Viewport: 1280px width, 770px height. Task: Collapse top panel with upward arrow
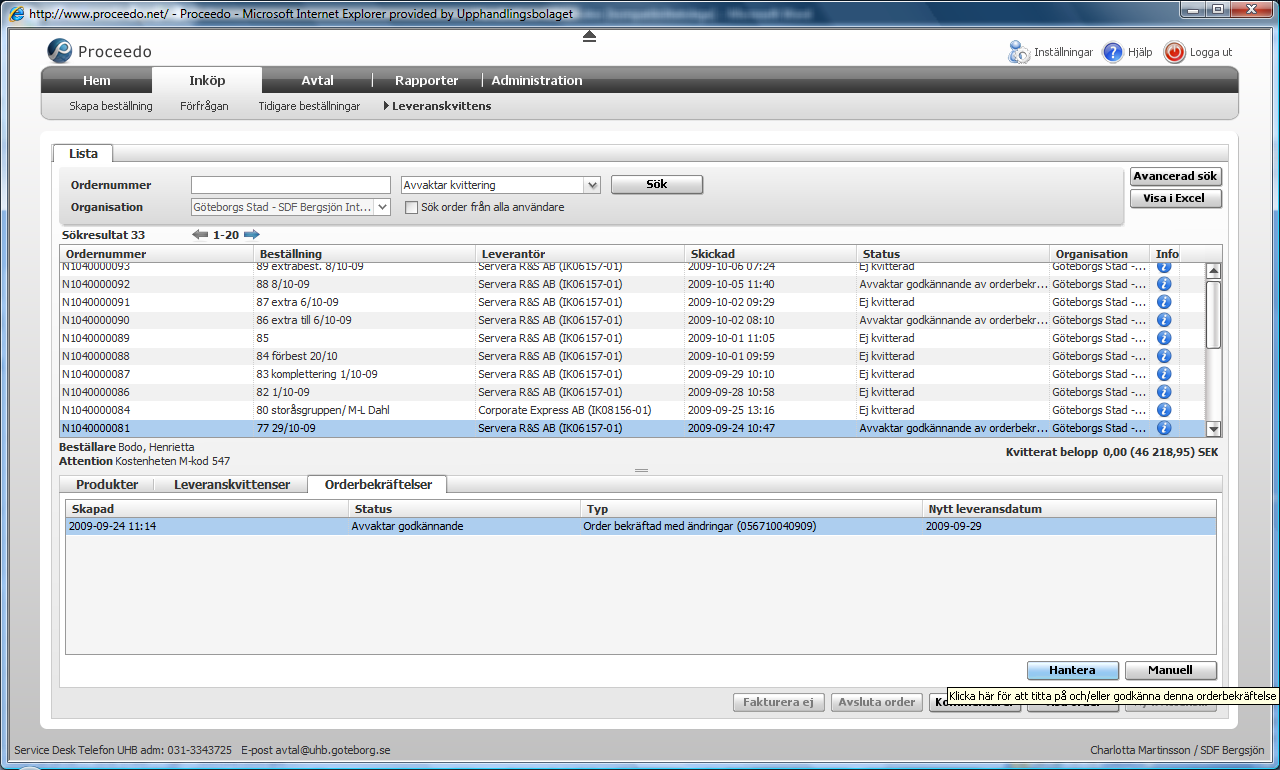pyautogui.click(x=589, y=36)
